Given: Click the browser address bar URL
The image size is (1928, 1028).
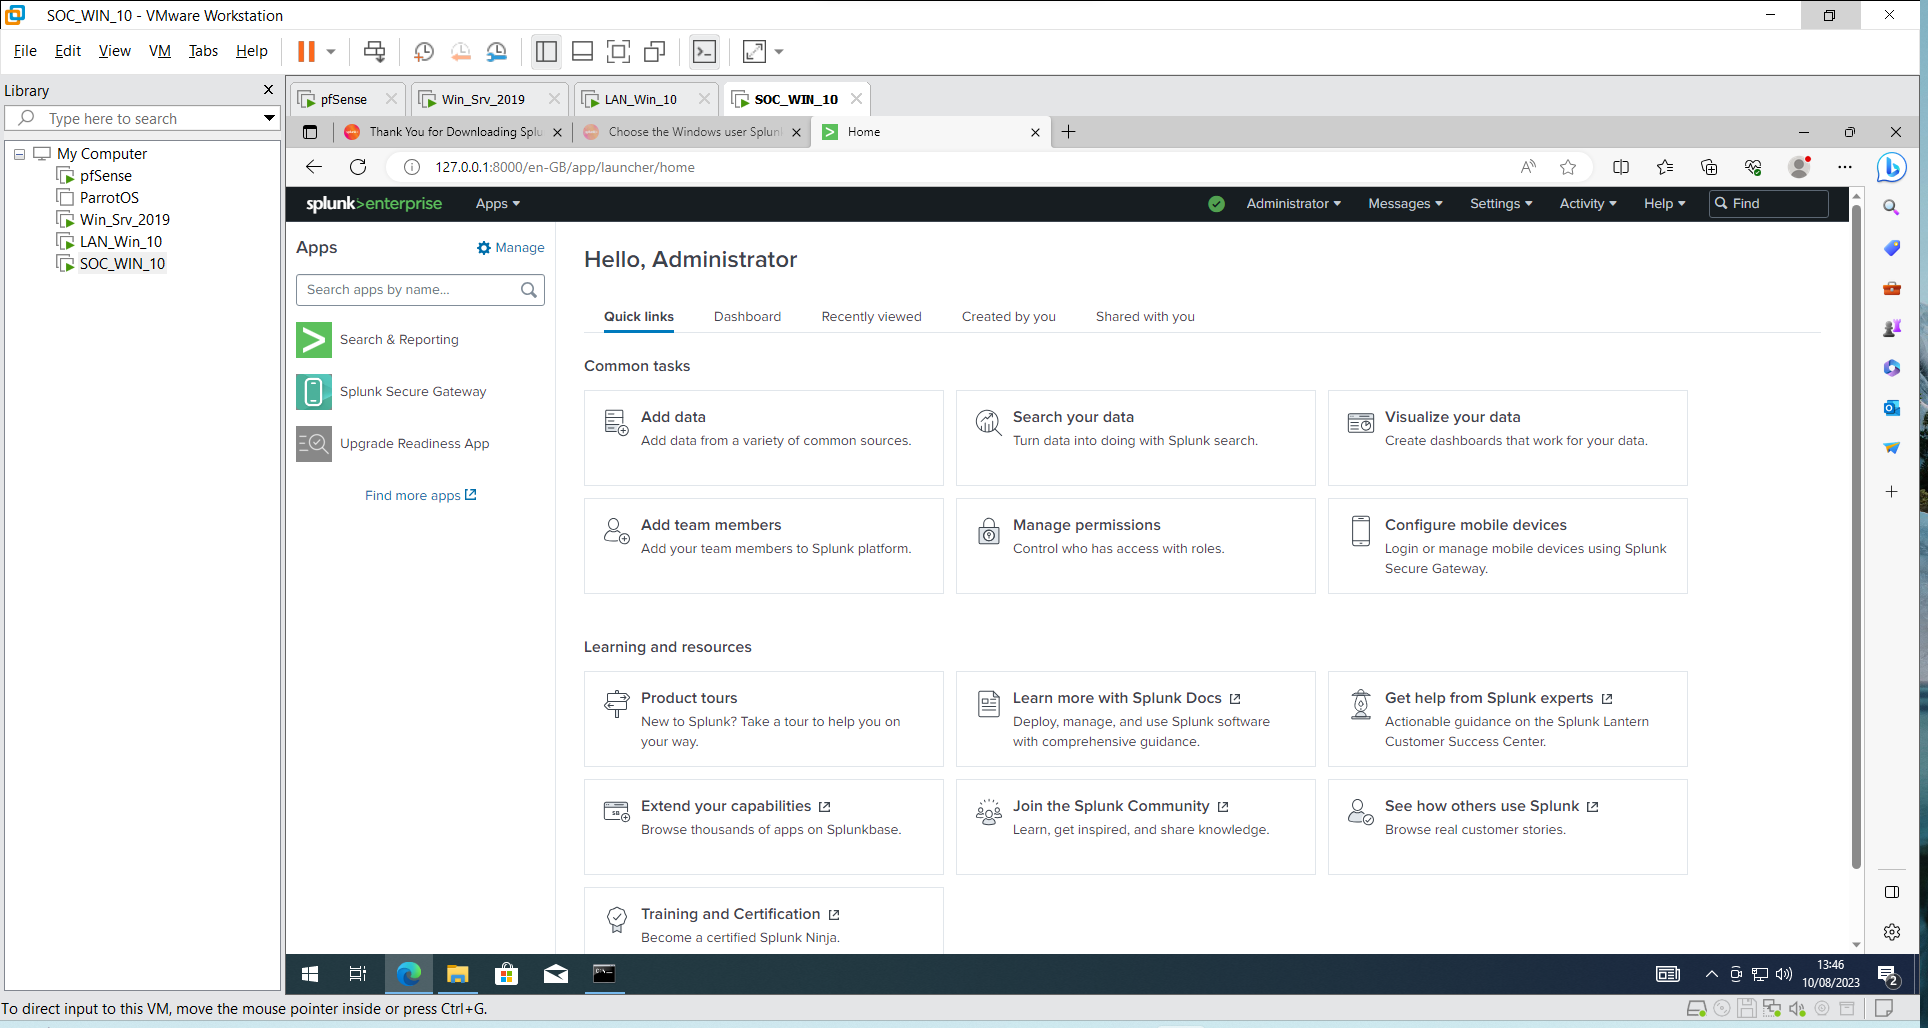Looking at the screenshot, I should [565, 167].
